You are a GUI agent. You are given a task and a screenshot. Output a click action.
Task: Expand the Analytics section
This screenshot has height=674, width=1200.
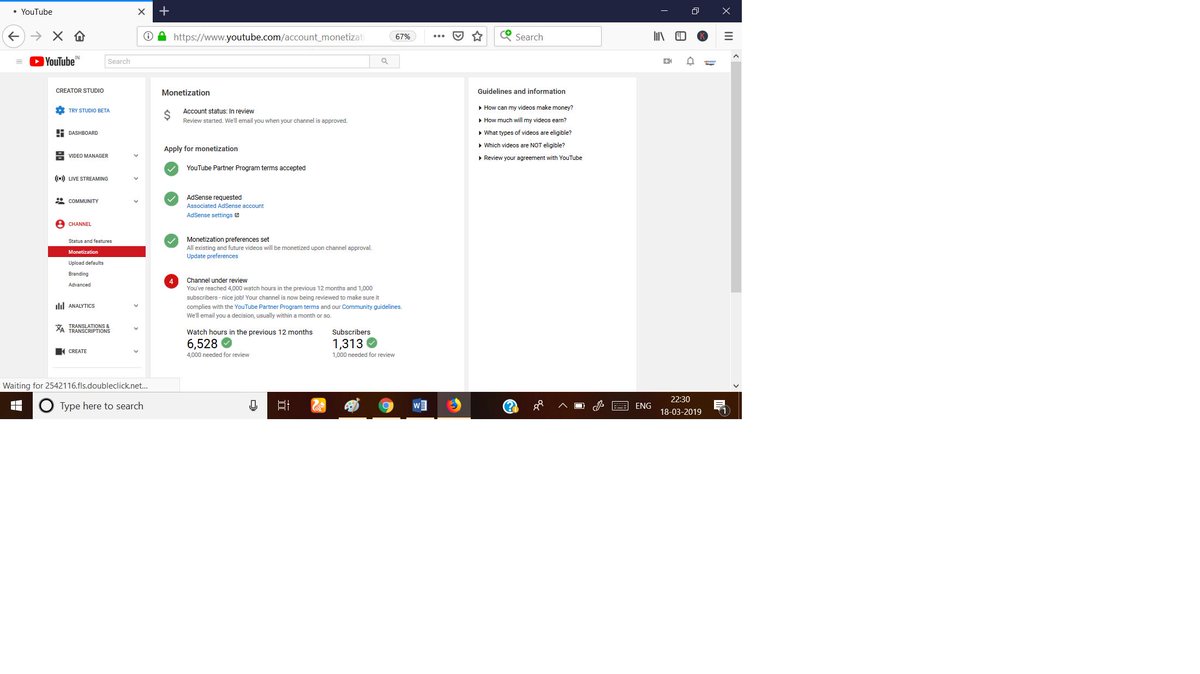(136, 306)
